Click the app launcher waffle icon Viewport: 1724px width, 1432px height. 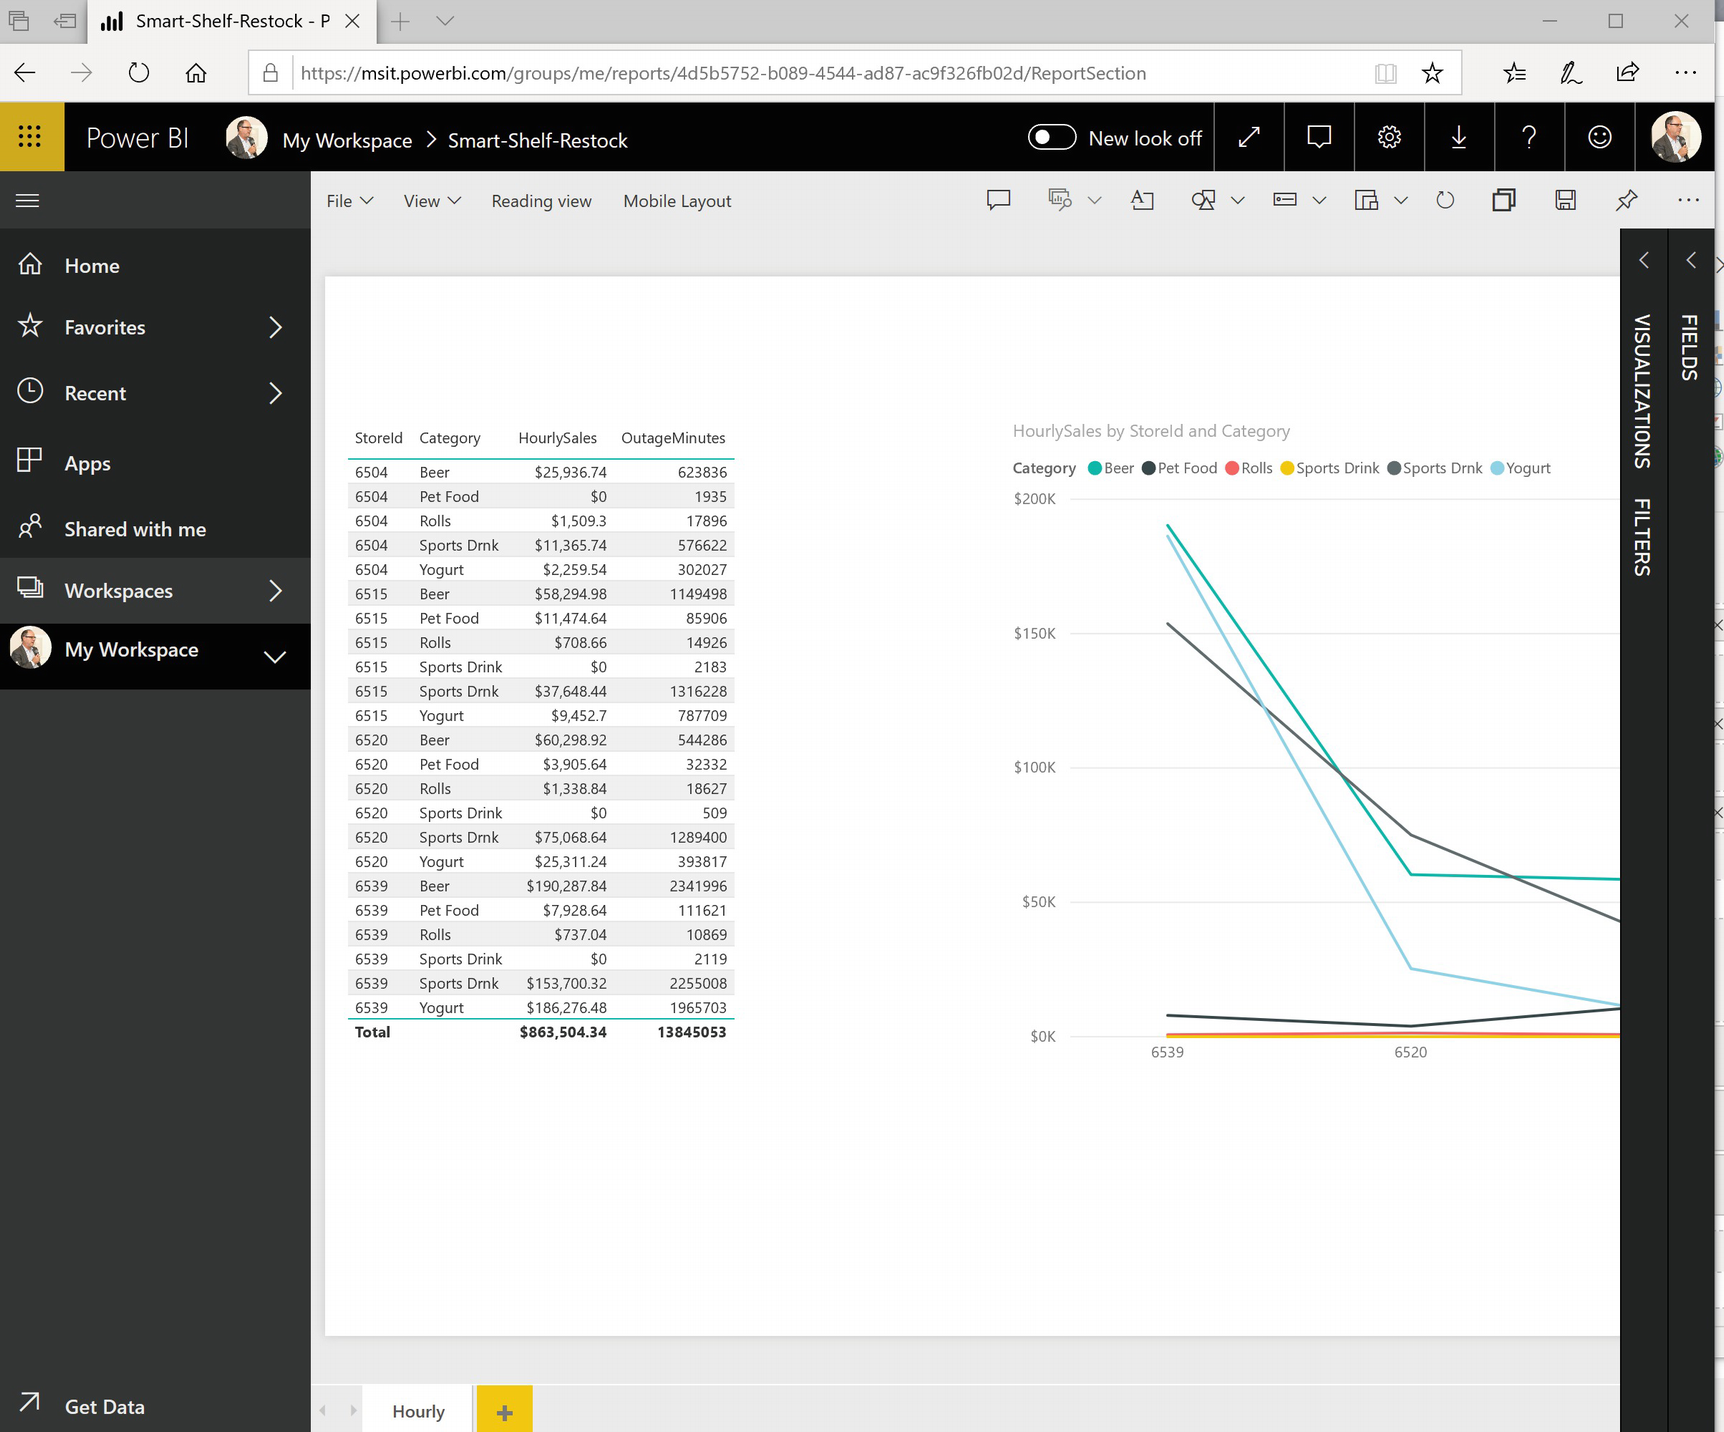click(x=30, y=137)
